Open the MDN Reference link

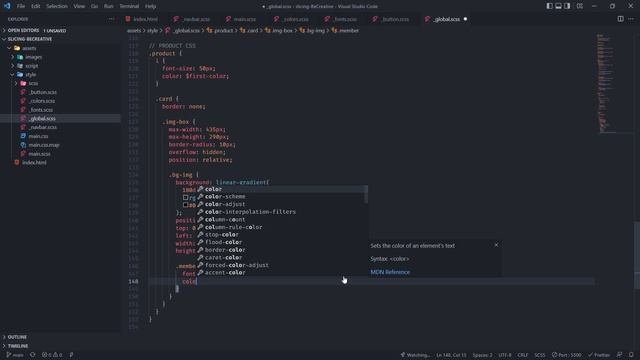pos(390,272)
